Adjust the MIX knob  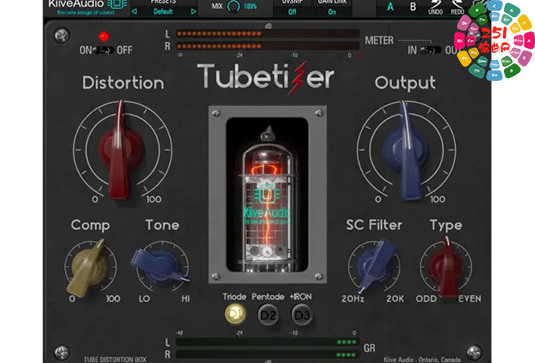(234, 6)
